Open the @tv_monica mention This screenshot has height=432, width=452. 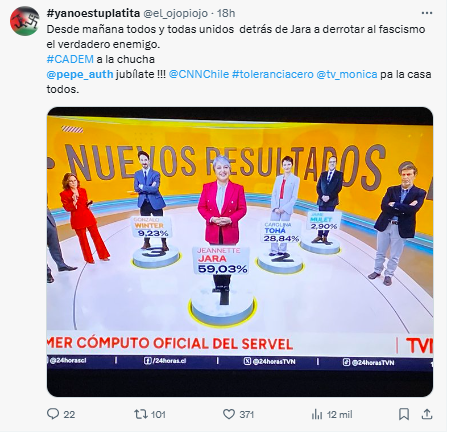tap(347, 74)
